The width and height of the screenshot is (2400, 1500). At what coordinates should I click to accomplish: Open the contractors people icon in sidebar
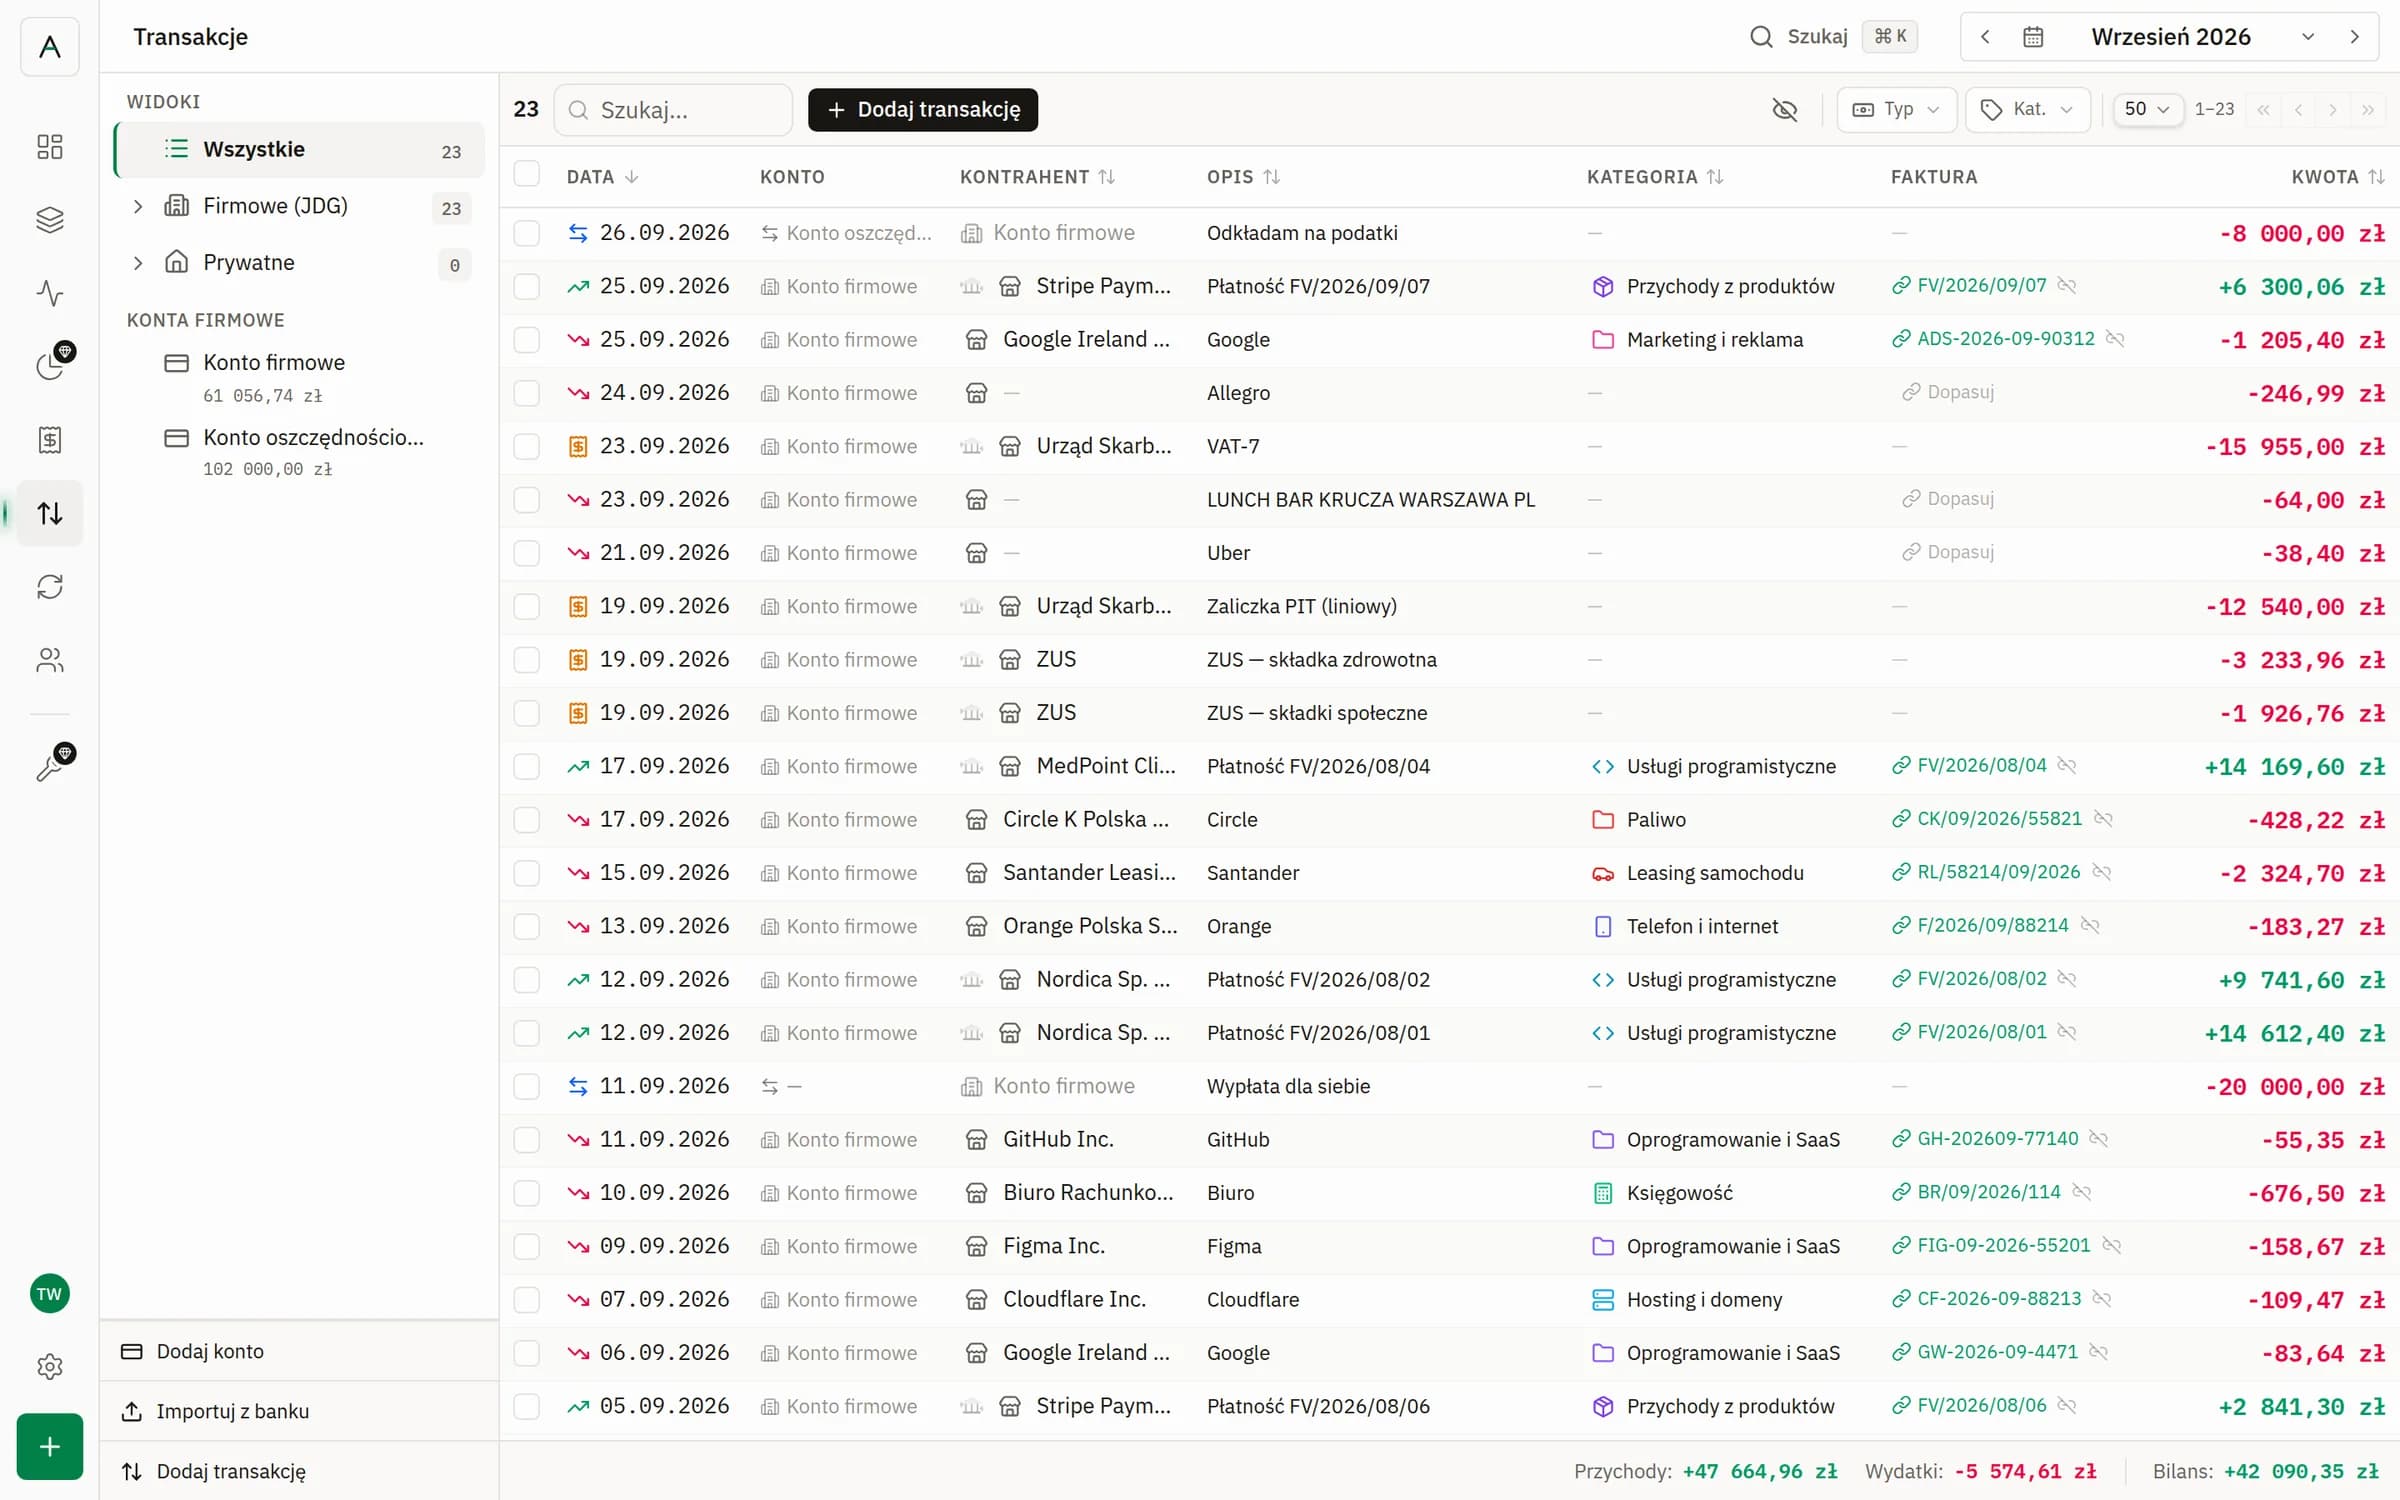[49, 660]
